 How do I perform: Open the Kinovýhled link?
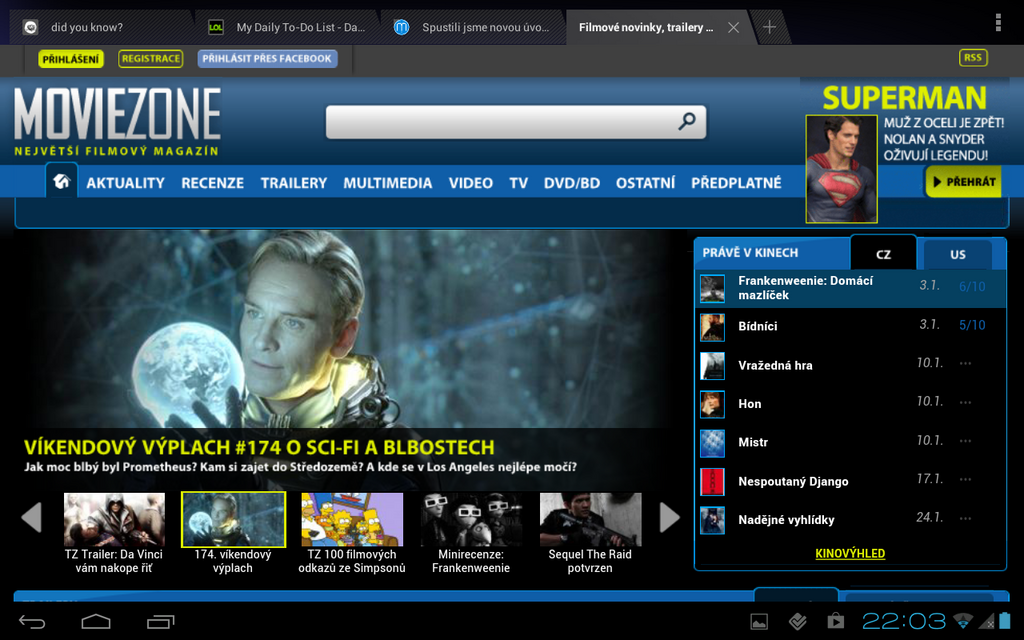pyautogui.click(x=850, y=553)
